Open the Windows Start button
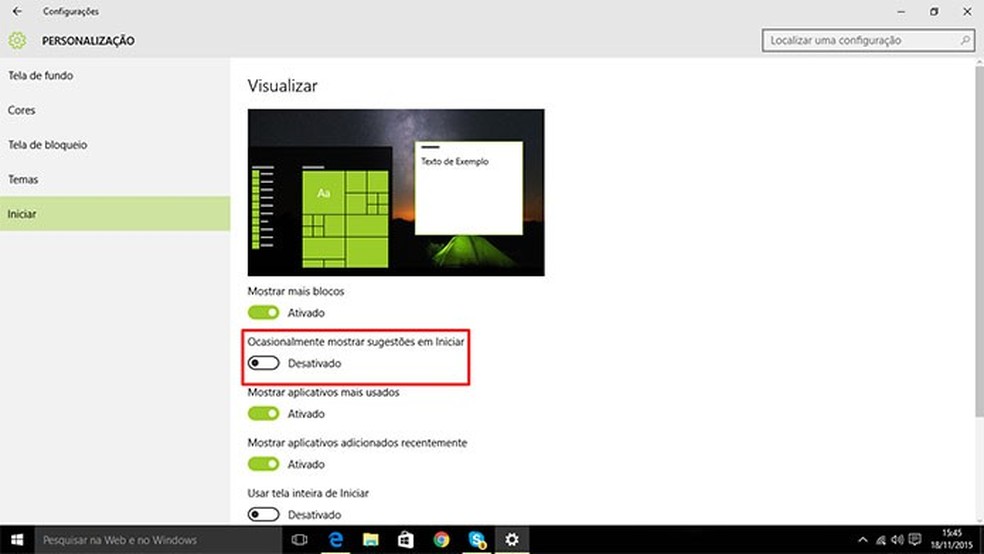Screen dimensions: 984x554 tap(17, 540)
